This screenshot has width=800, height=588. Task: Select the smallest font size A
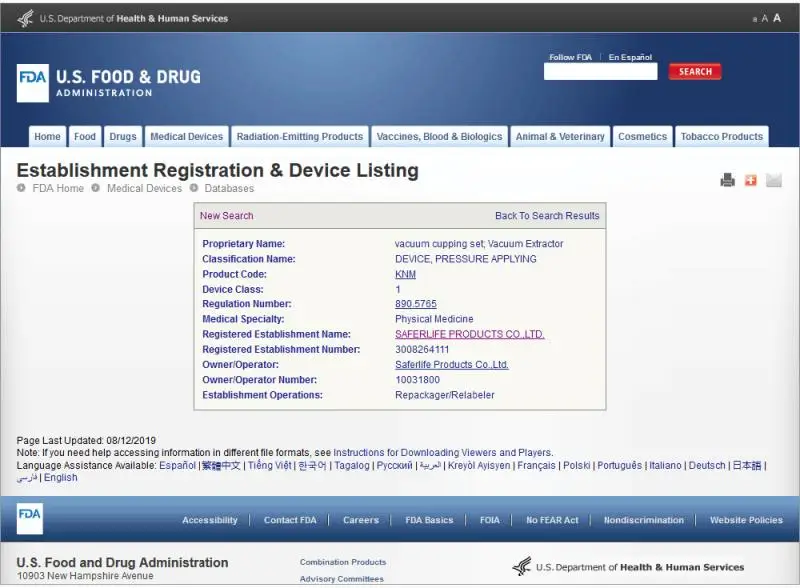tap(755, 19)
